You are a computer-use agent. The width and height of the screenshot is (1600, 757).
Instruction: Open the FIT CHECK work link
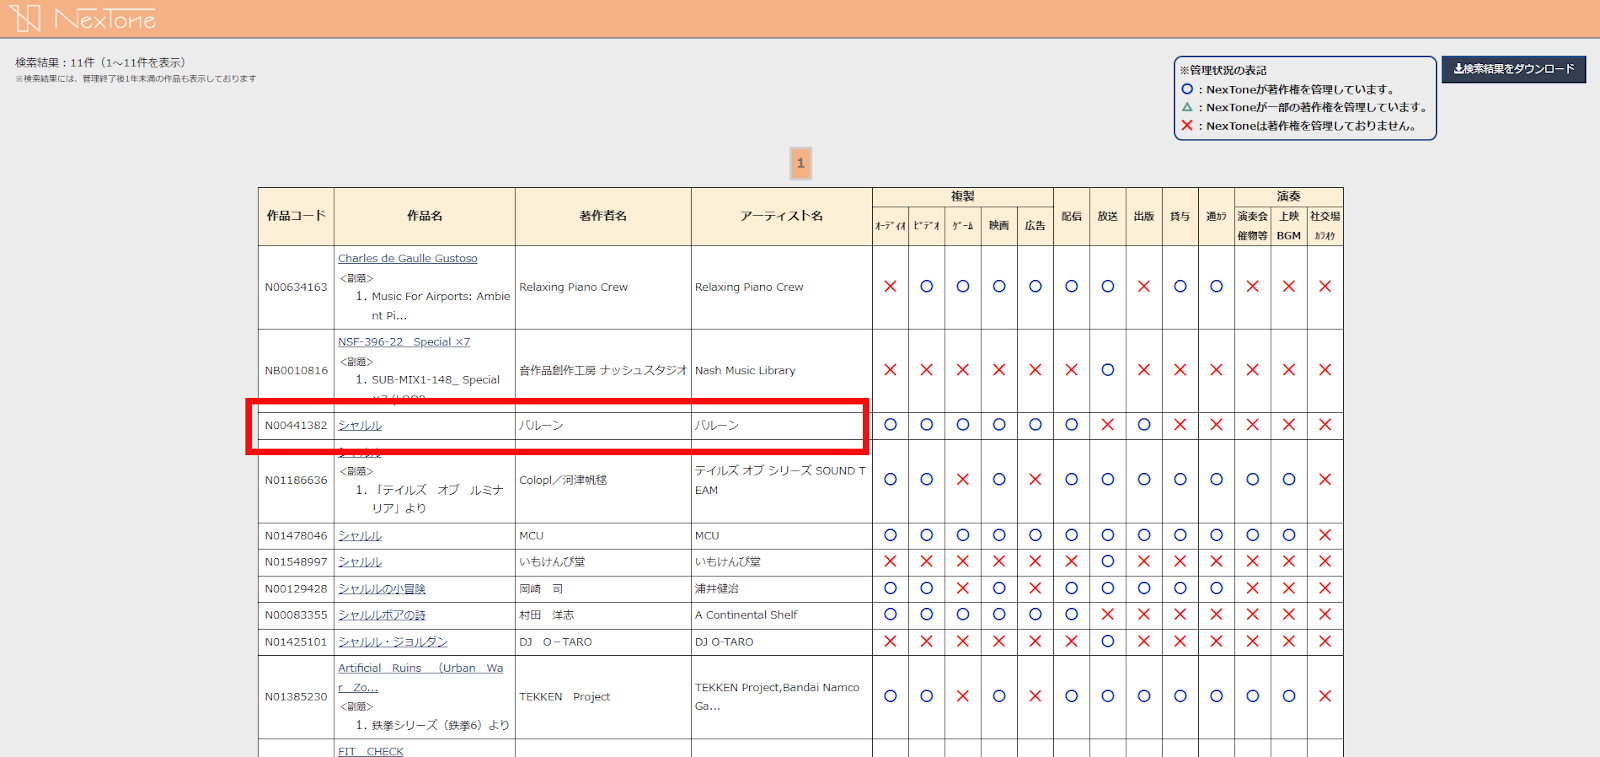tap(370, 751)
